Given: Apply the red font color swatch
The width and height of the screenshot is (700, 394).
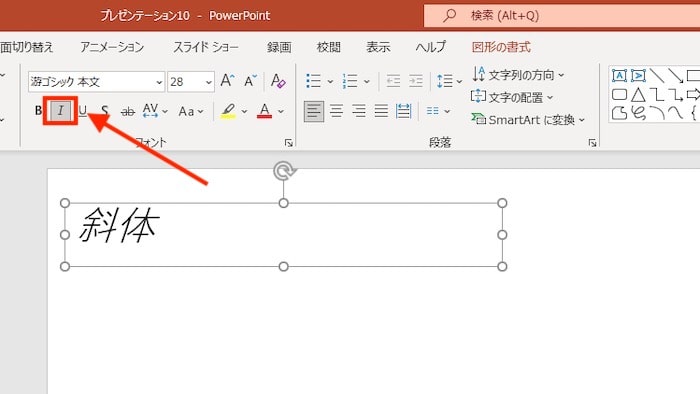Looking at the screenshot, I should (x=264, y=111).
